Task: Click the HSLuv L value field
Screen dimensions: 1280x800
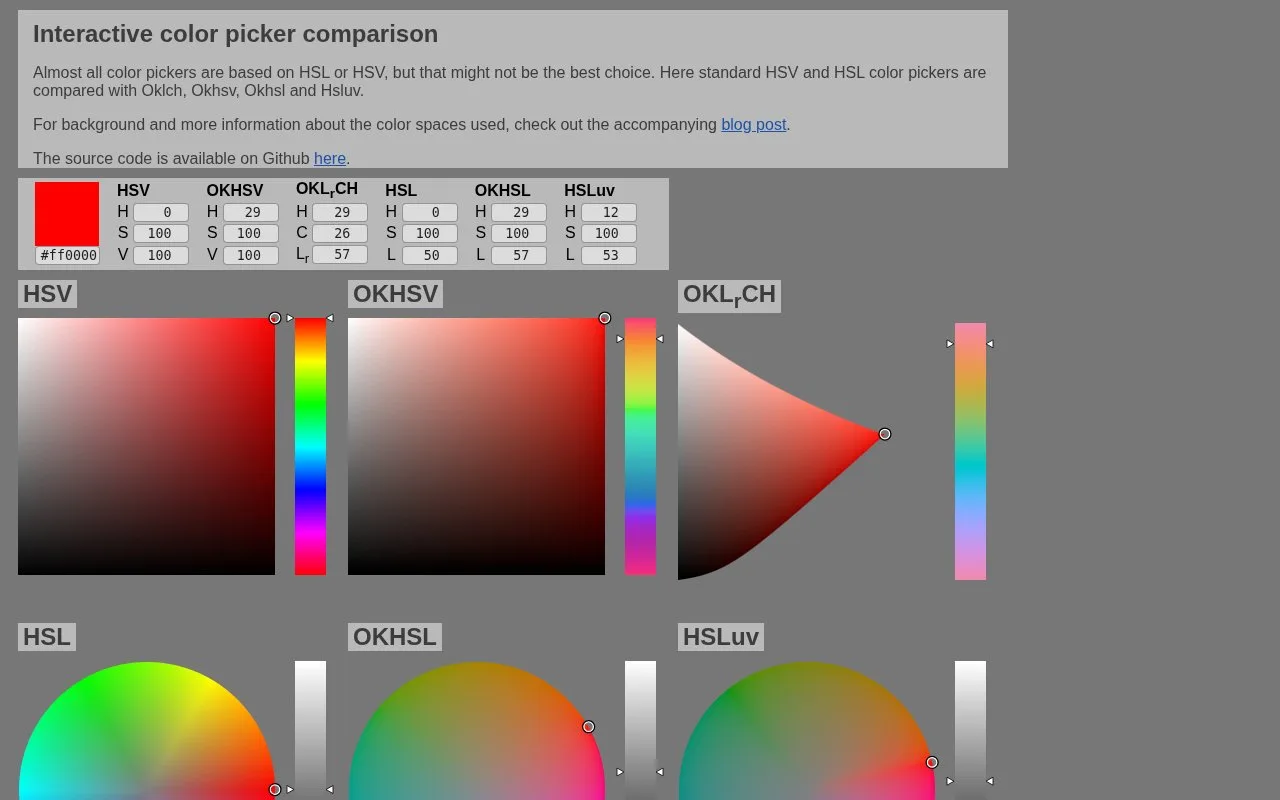Action: click(609, 255)
